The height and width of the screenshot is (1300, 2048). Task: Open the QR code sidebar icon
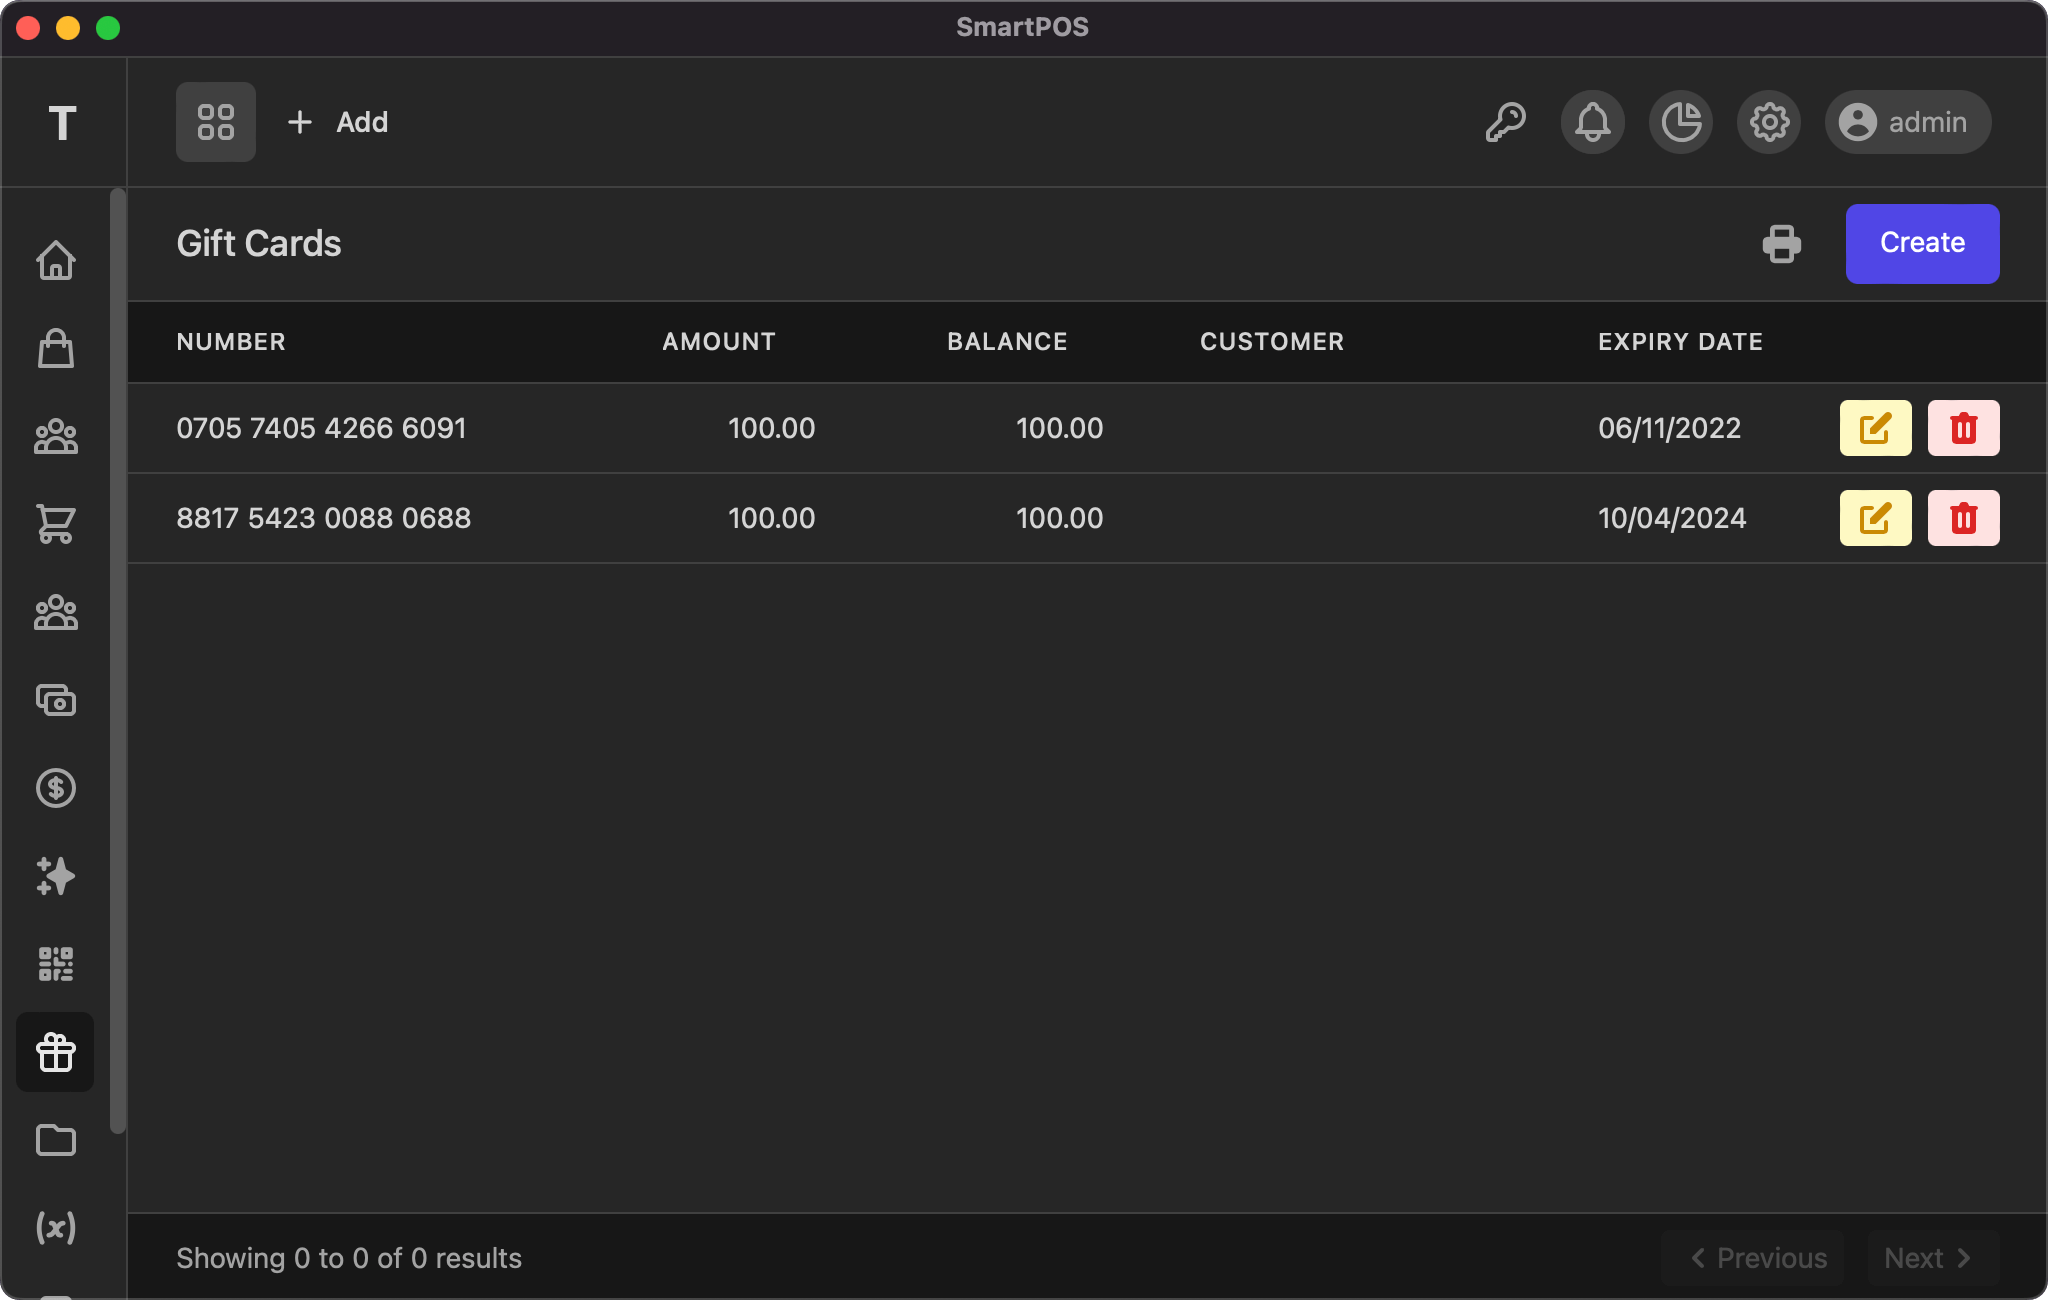pos(56,964)
